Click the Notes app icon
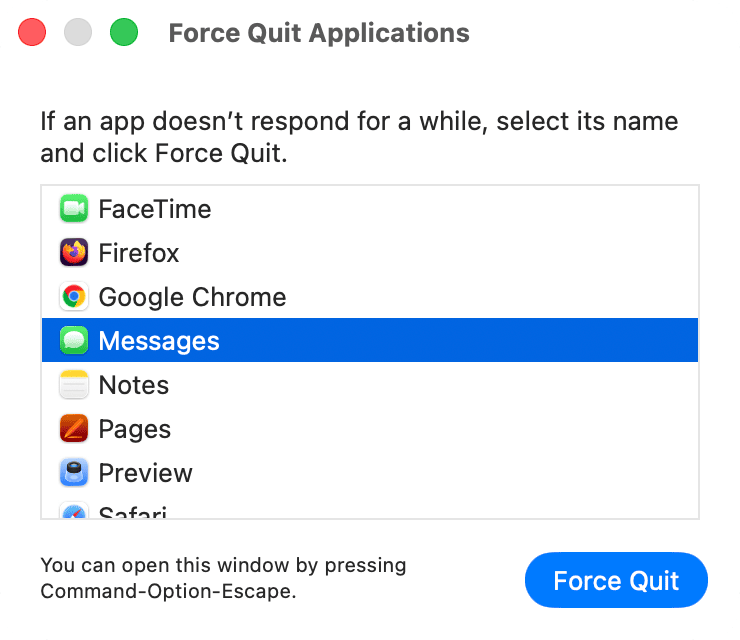This screenshot has width=740, height=640. point(74,385)
